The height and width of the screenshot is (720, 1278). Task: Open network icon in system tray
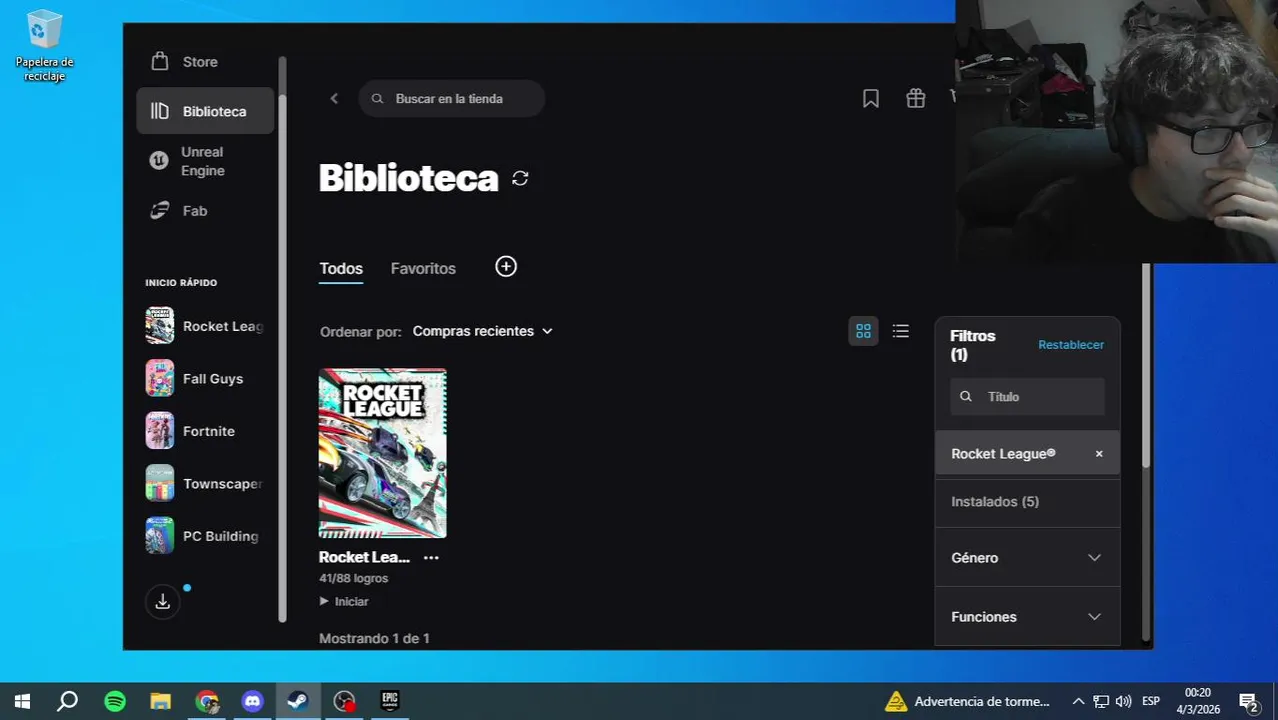[1101, 701]
